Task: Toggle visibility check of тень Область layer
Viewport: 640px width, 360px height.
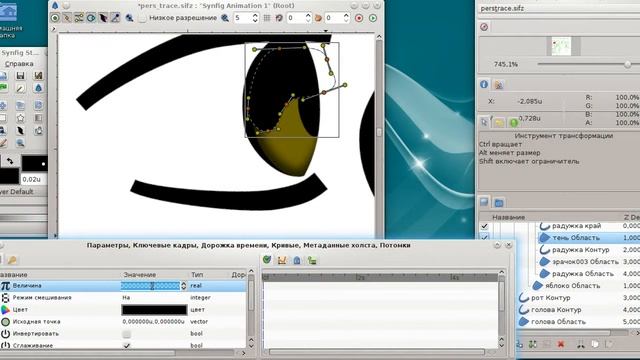Action: [484, 237]
